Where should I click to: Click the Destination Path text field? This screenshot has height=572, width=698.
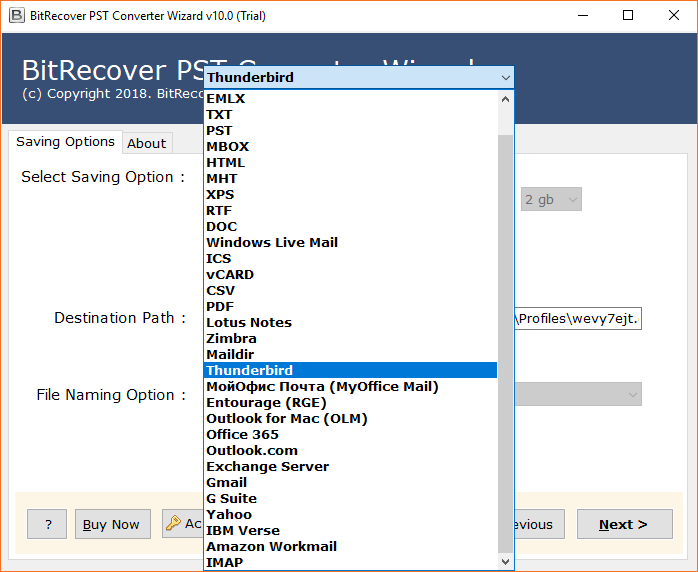click(578, 319)
